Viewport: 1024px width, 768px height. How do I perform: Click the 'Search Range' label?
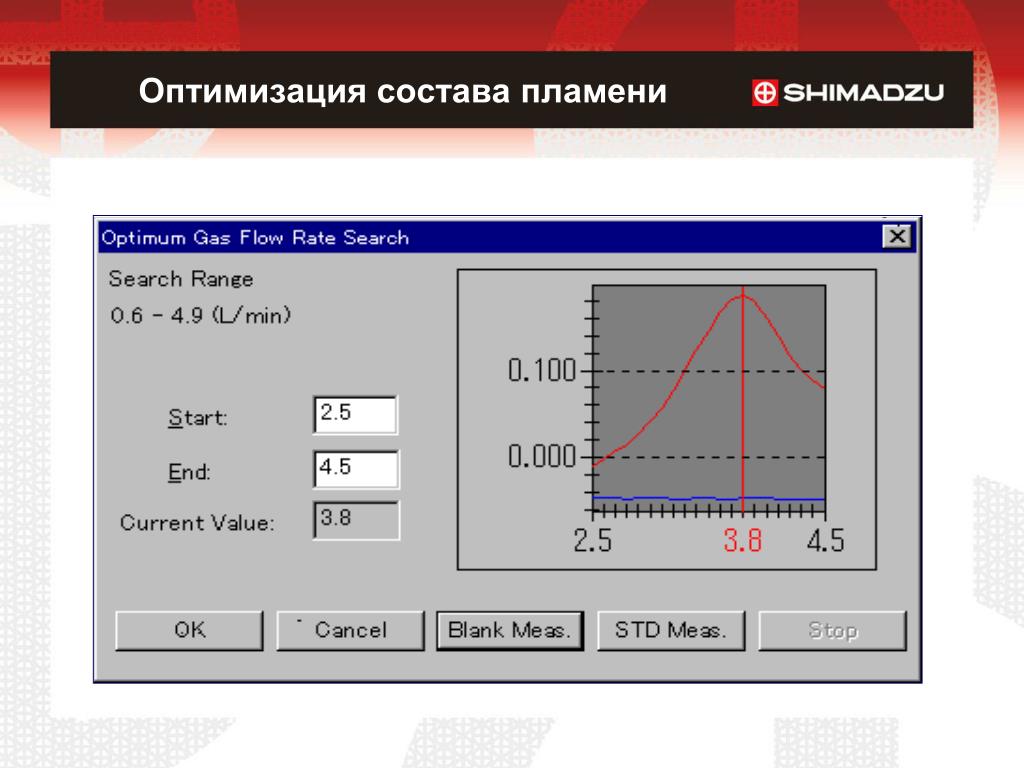pos(181,280)
